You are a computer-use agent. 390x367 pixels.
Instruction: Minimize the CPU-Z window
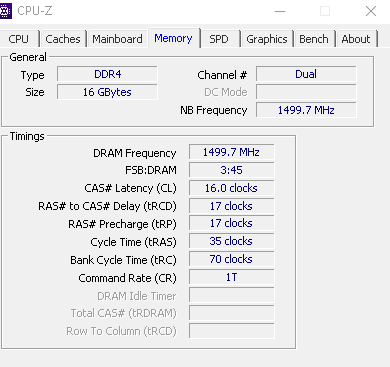pos(280,11)
